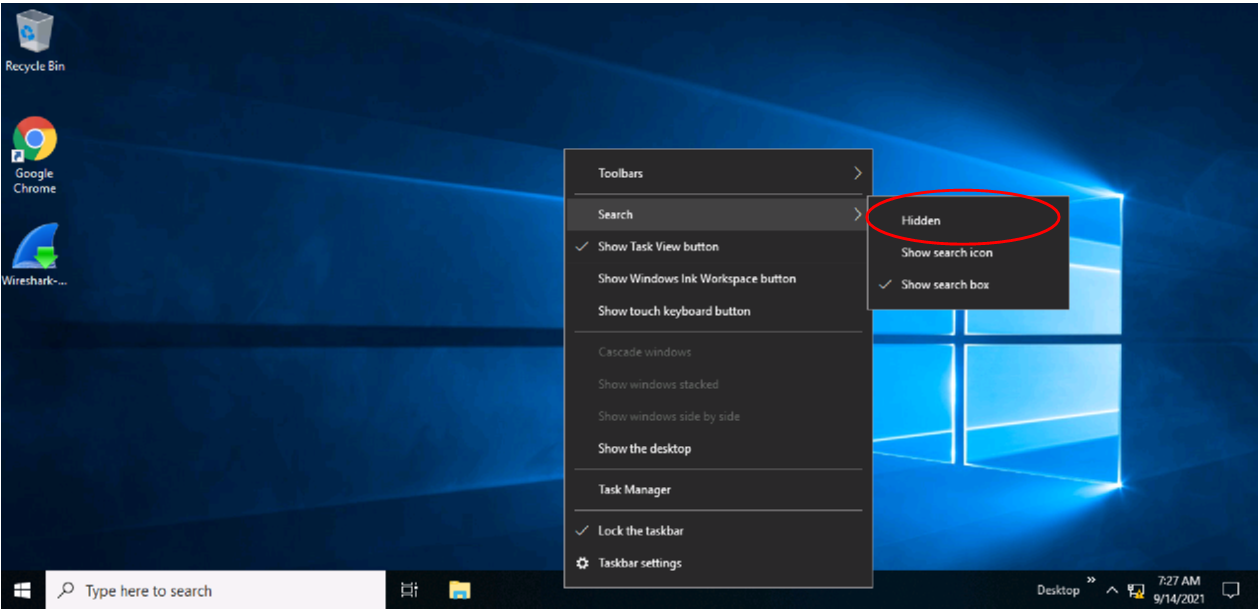Select Show the desktop
Screen dimensions: 1258x609
click(x=642, y=448)
